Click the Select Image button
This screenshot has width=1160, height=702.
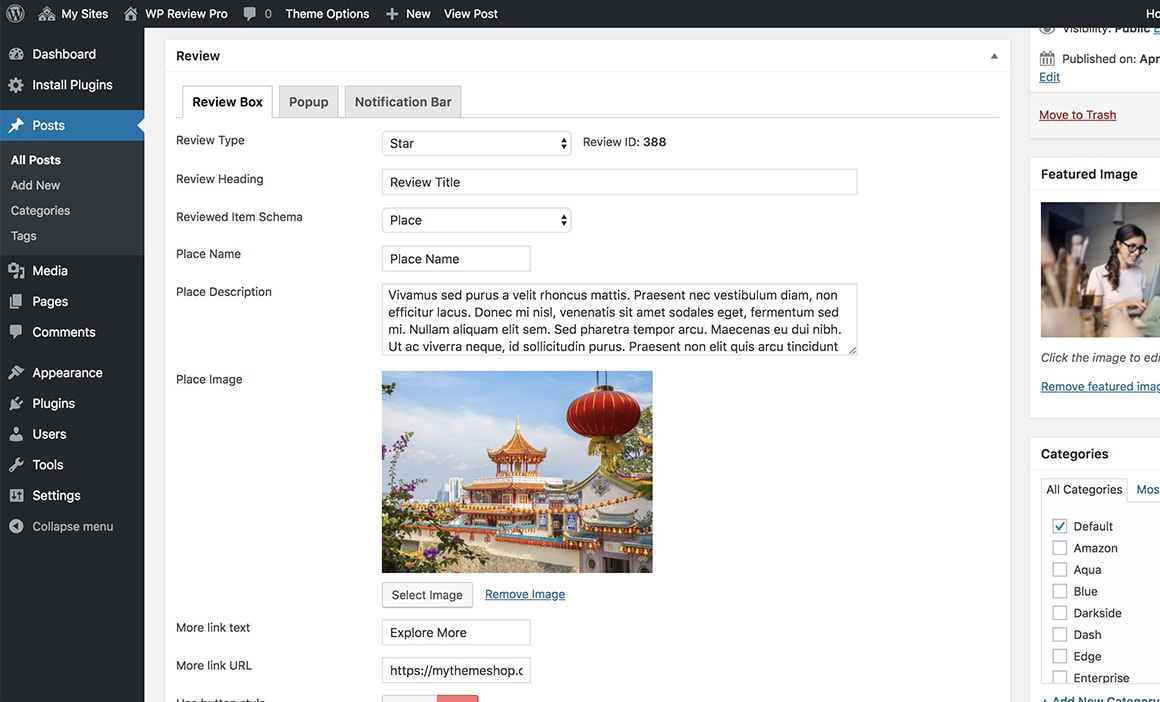tap(427, 595)
